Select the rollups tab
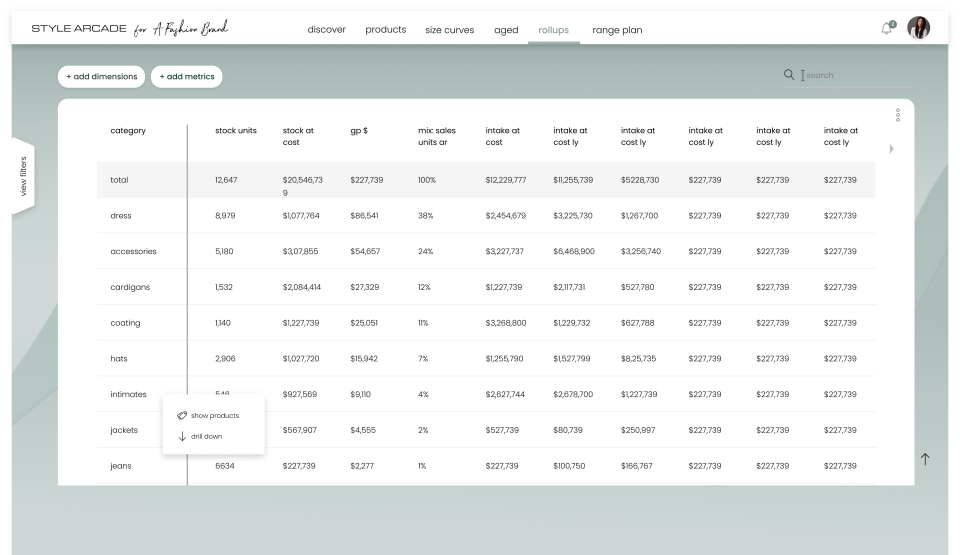Screen dimensions: 960x555 coord(553,30)
